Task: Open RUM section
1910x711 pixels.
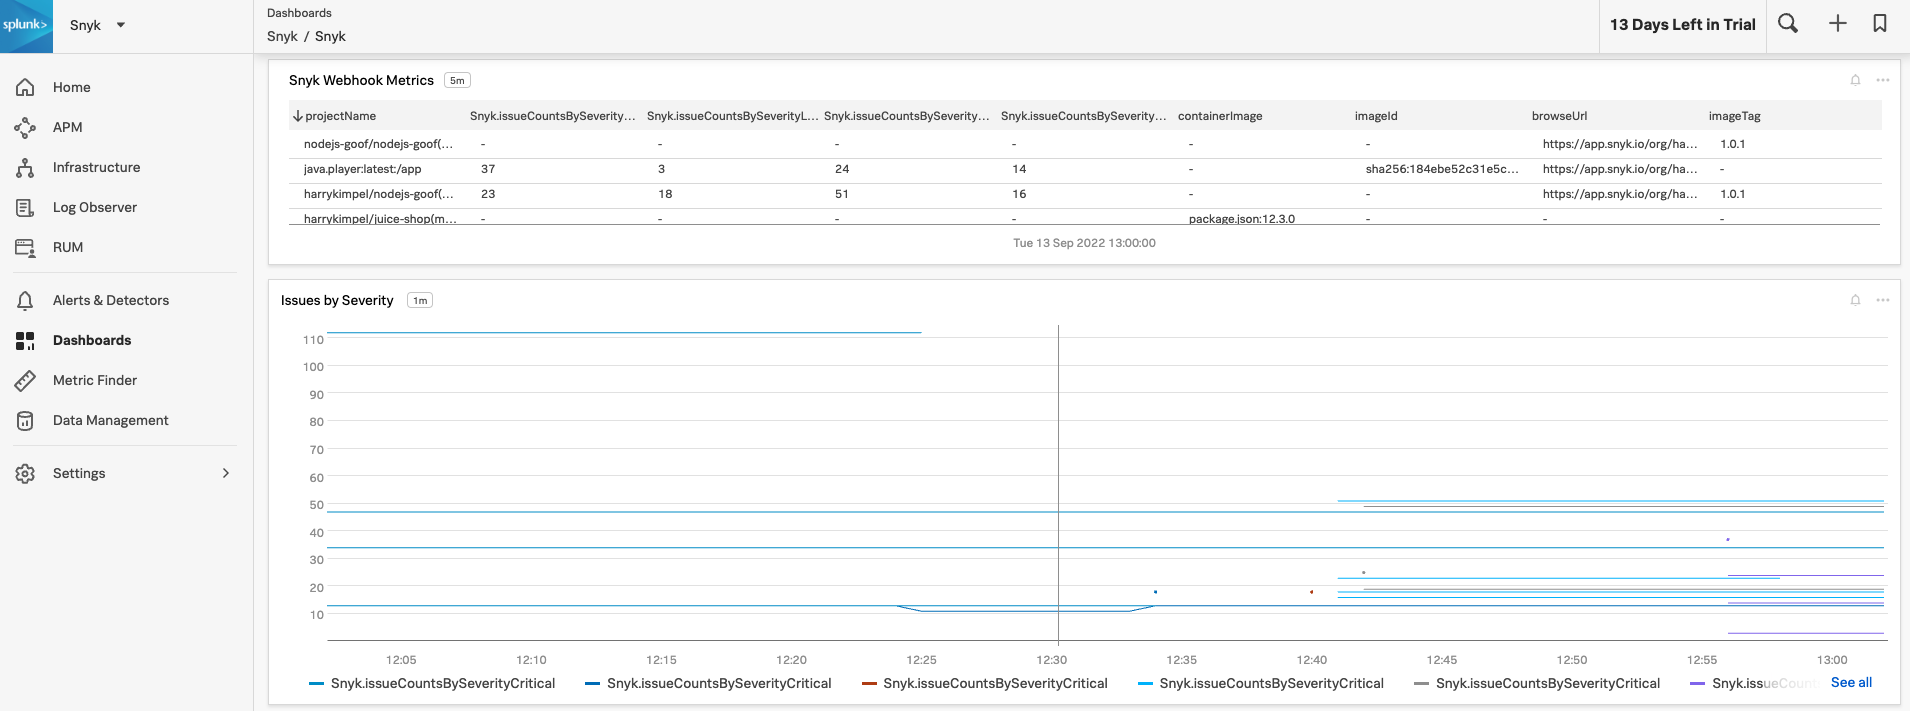Action: tap(68, 247)
